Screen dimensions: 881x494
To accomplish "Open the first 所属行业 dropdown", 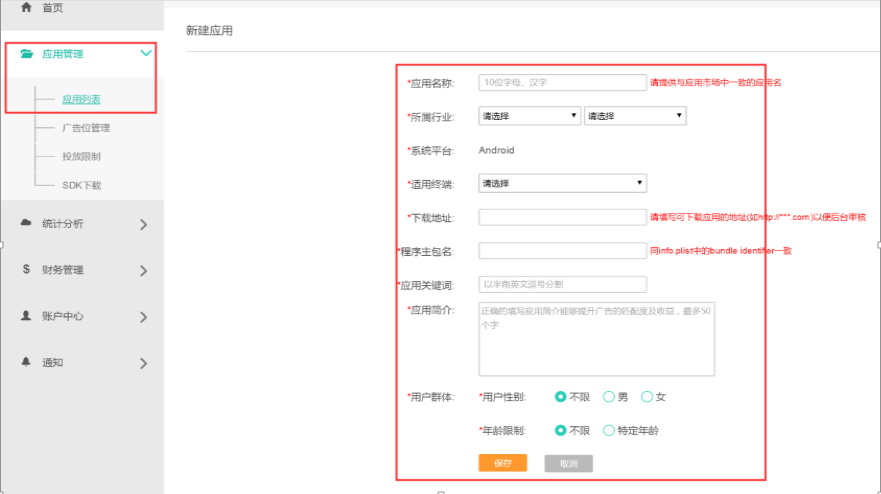I will tap(529, 116).
